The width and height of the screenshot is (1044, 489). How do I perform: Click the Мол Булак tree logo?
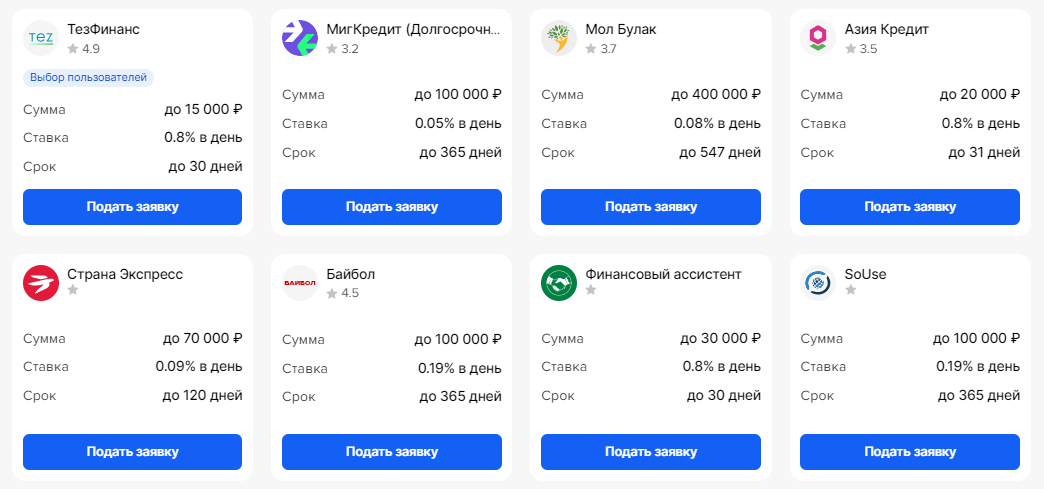559,38
